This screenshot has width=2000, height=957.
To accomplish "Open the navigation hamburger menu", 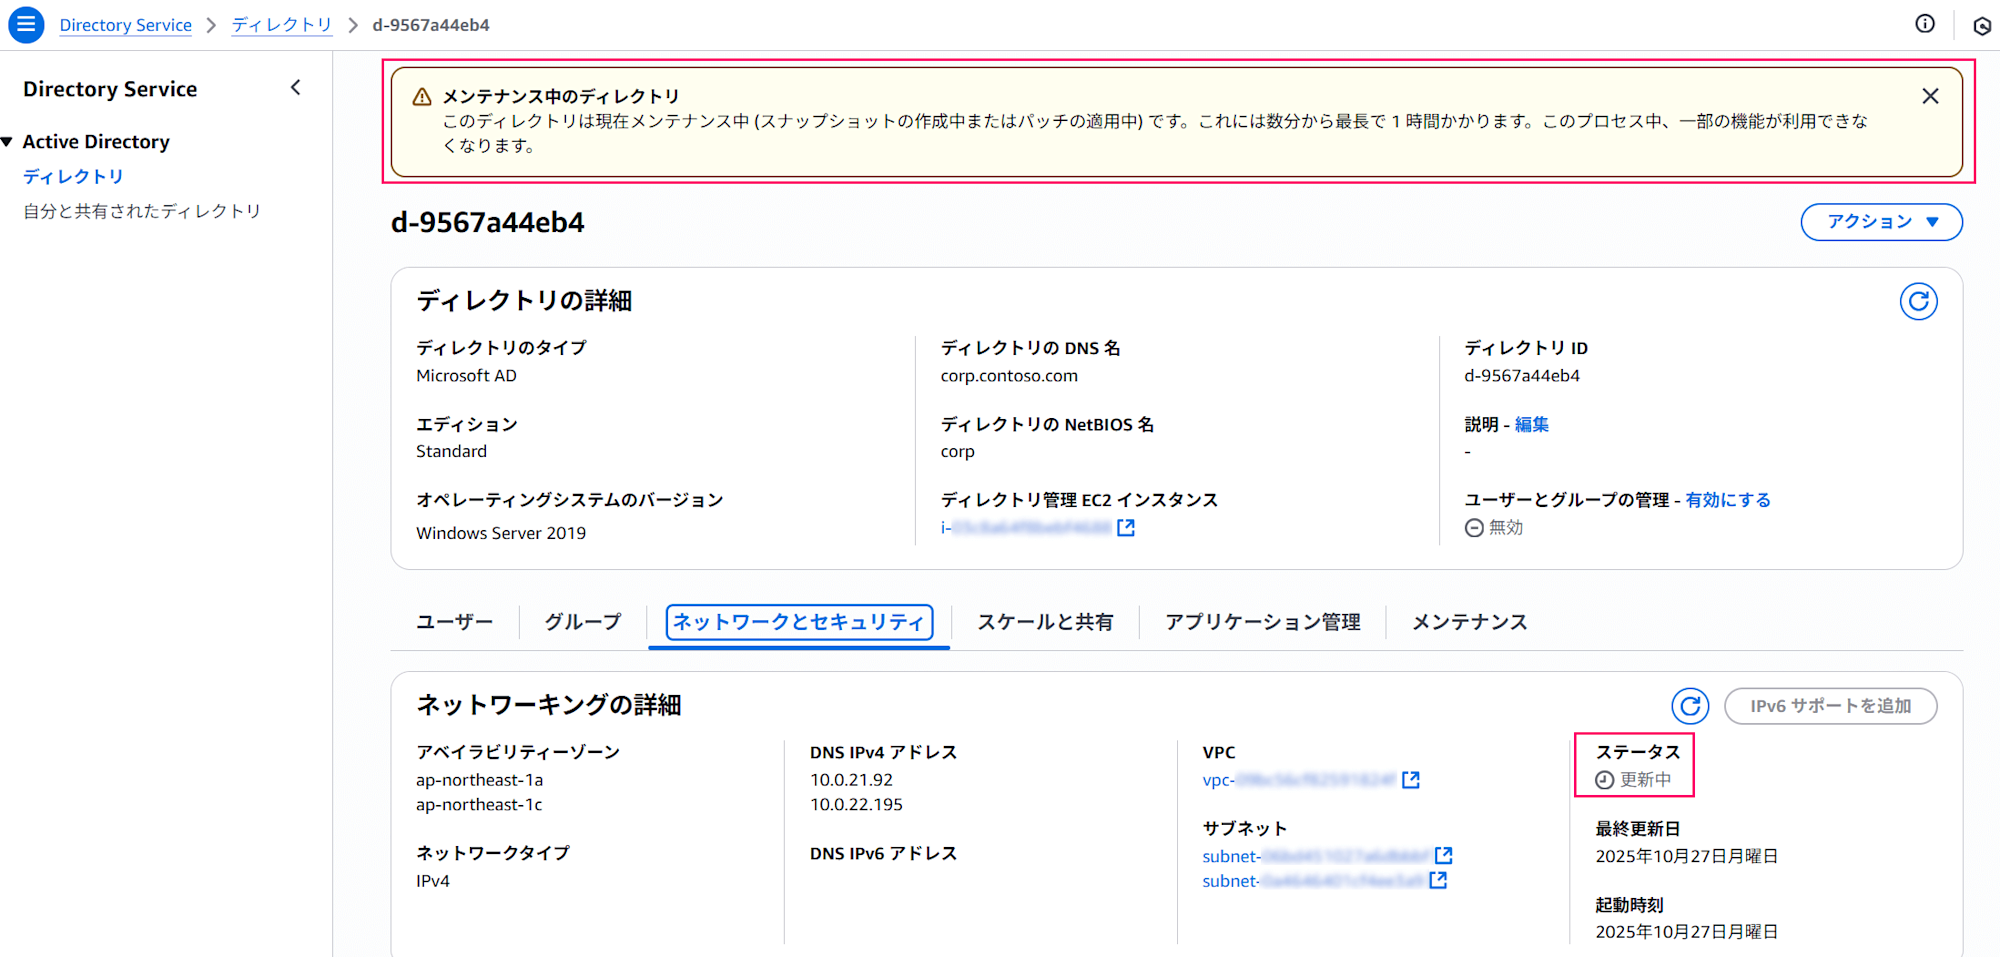I will [26, 24].
